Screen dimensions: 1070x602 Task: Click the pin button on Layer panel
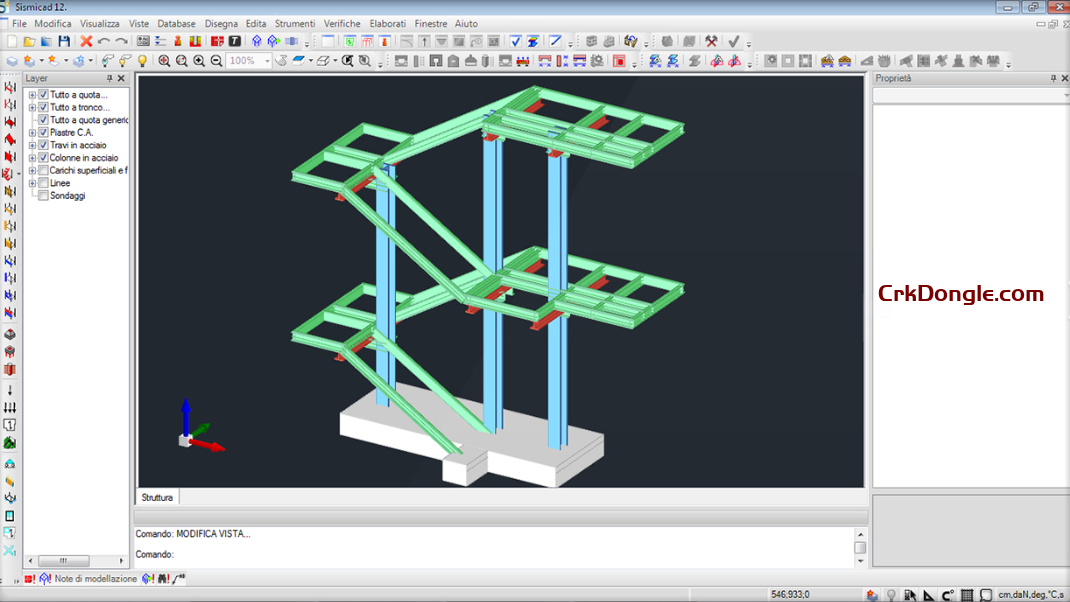(109, 78)
